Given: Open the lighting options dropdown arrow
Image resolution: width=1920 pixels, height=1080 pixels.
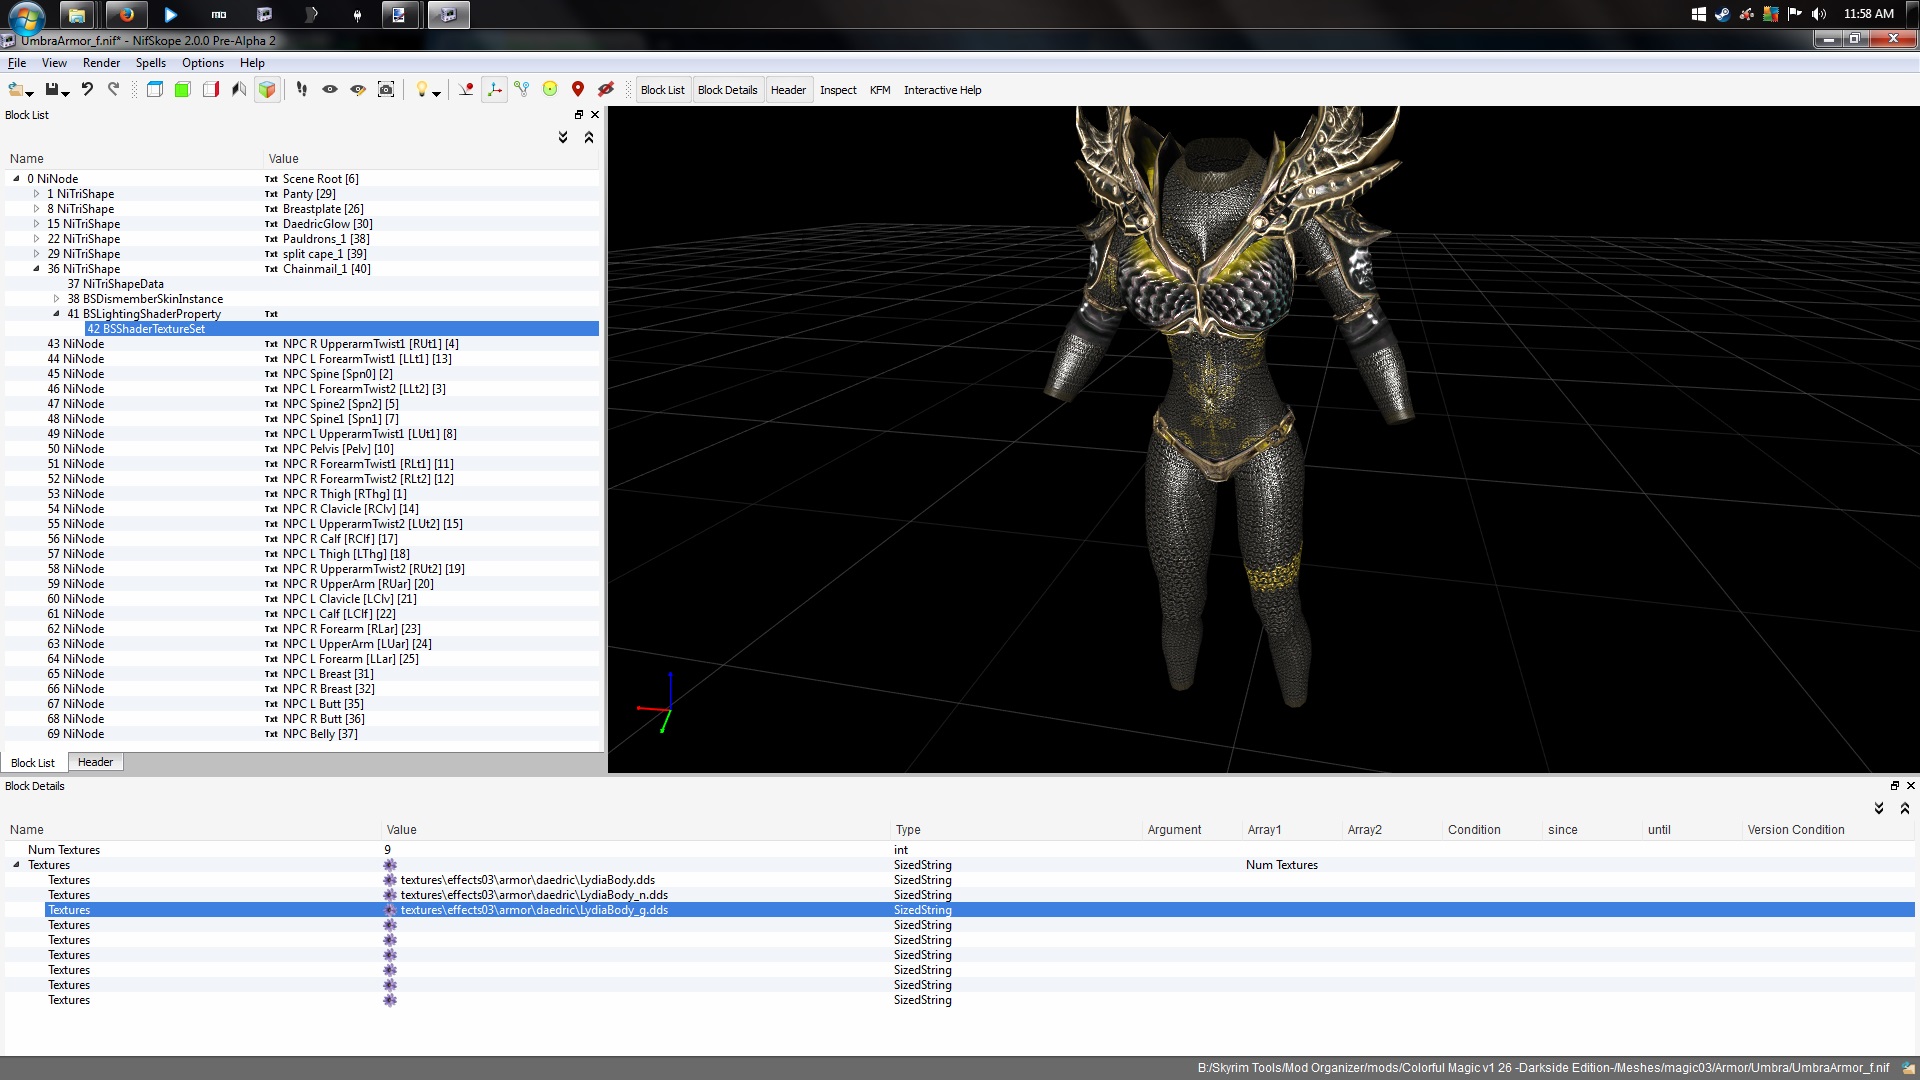Looking at the screenshot, I should click(436, 93).
